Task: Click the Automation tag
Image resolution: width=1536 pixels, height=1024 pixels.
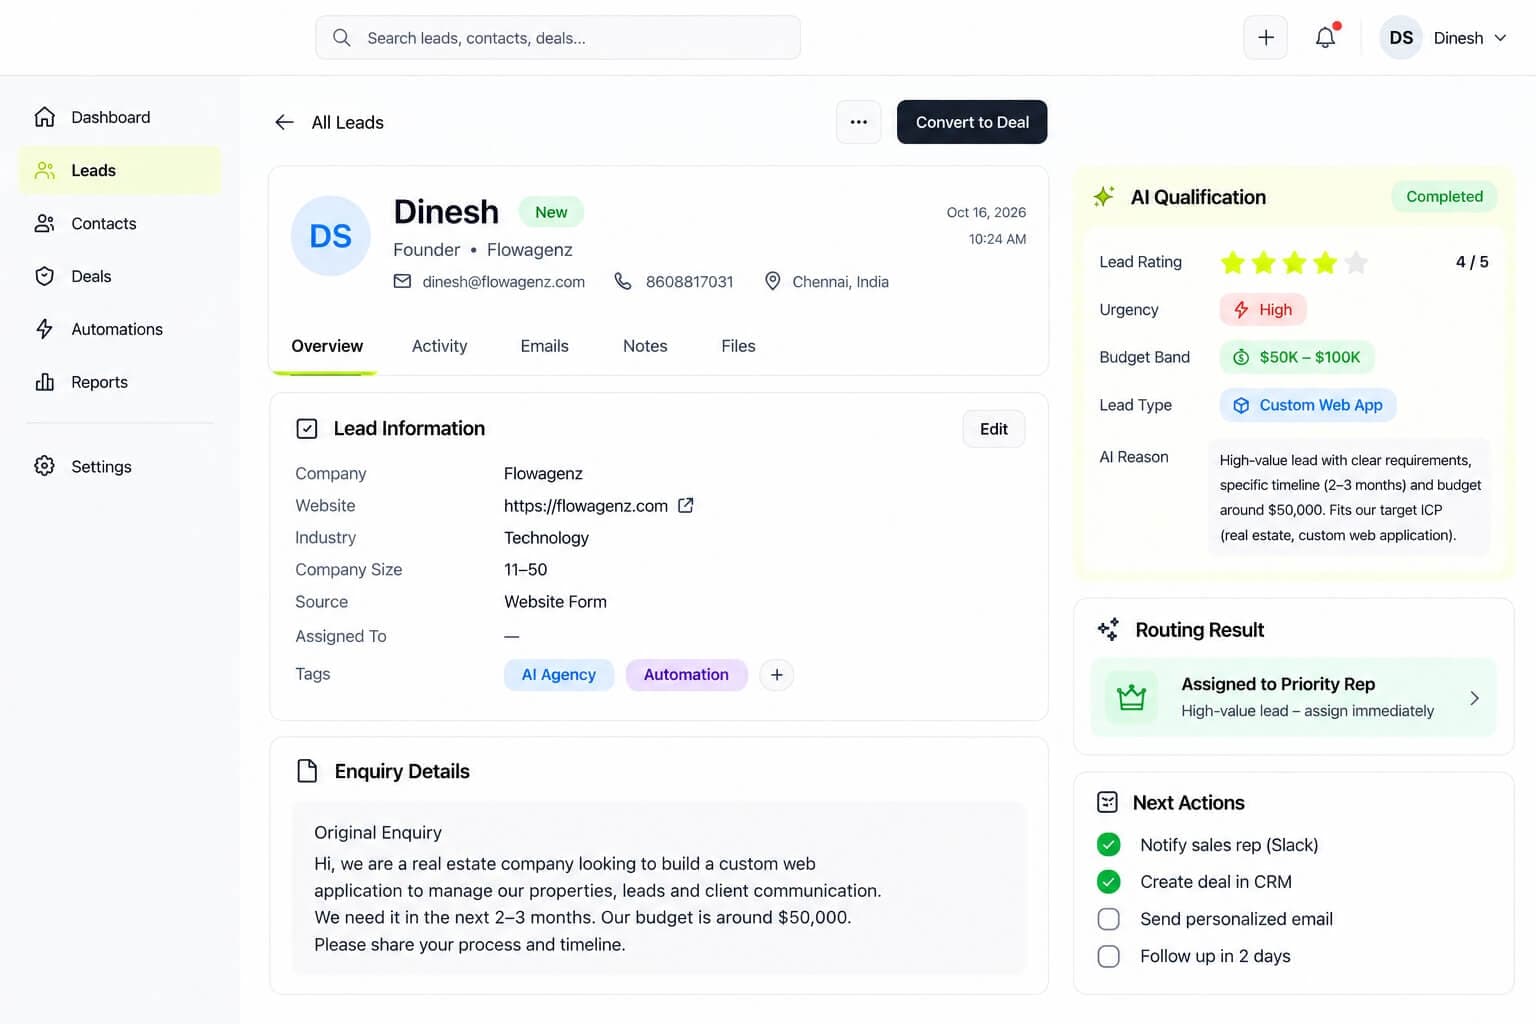Action: coord(686,675)
